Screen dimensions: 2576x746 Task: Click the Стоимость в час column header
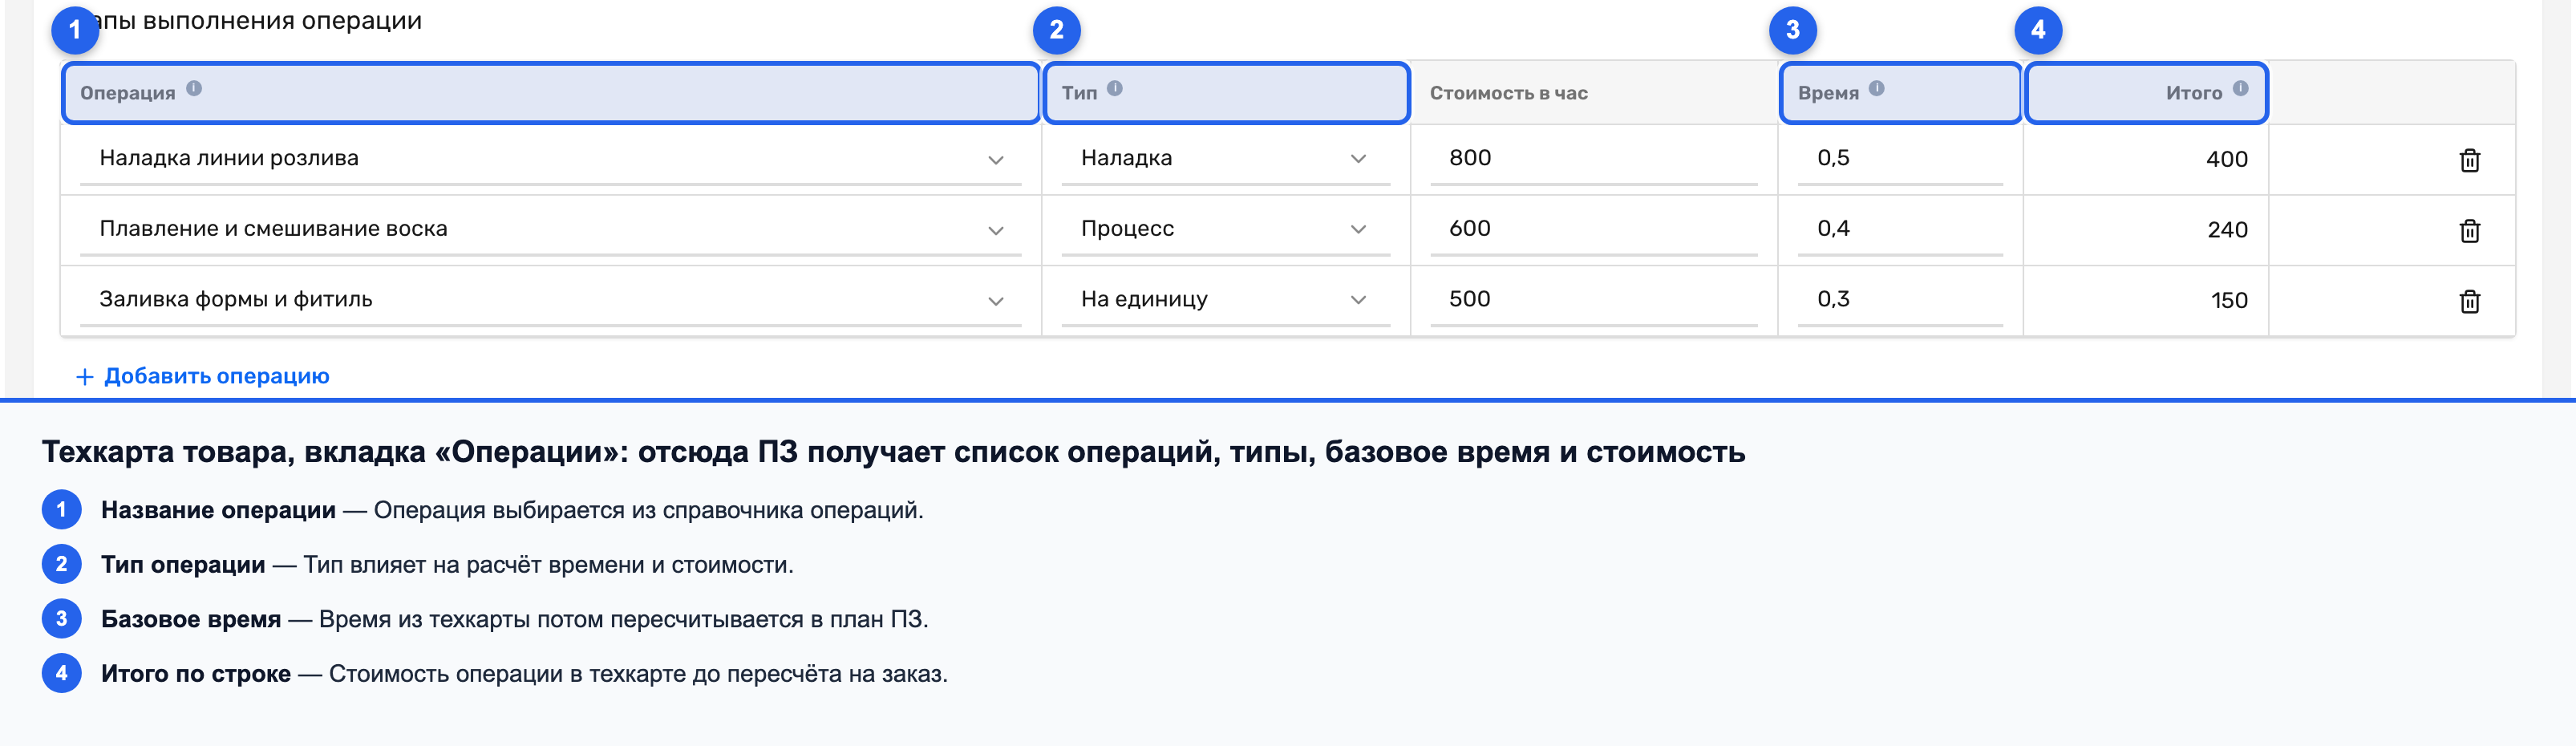[1508, 93]
